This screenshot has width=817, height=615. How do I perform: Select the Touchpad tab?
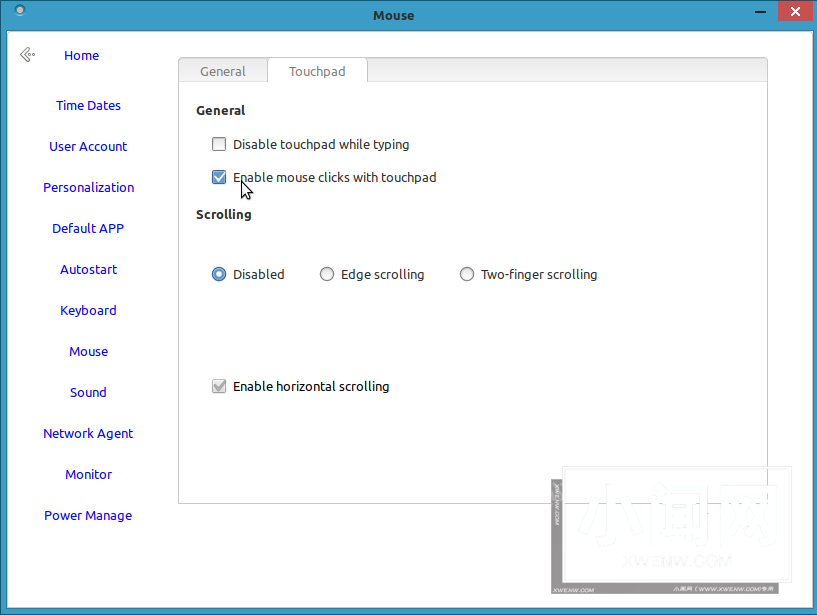(317, 71)
